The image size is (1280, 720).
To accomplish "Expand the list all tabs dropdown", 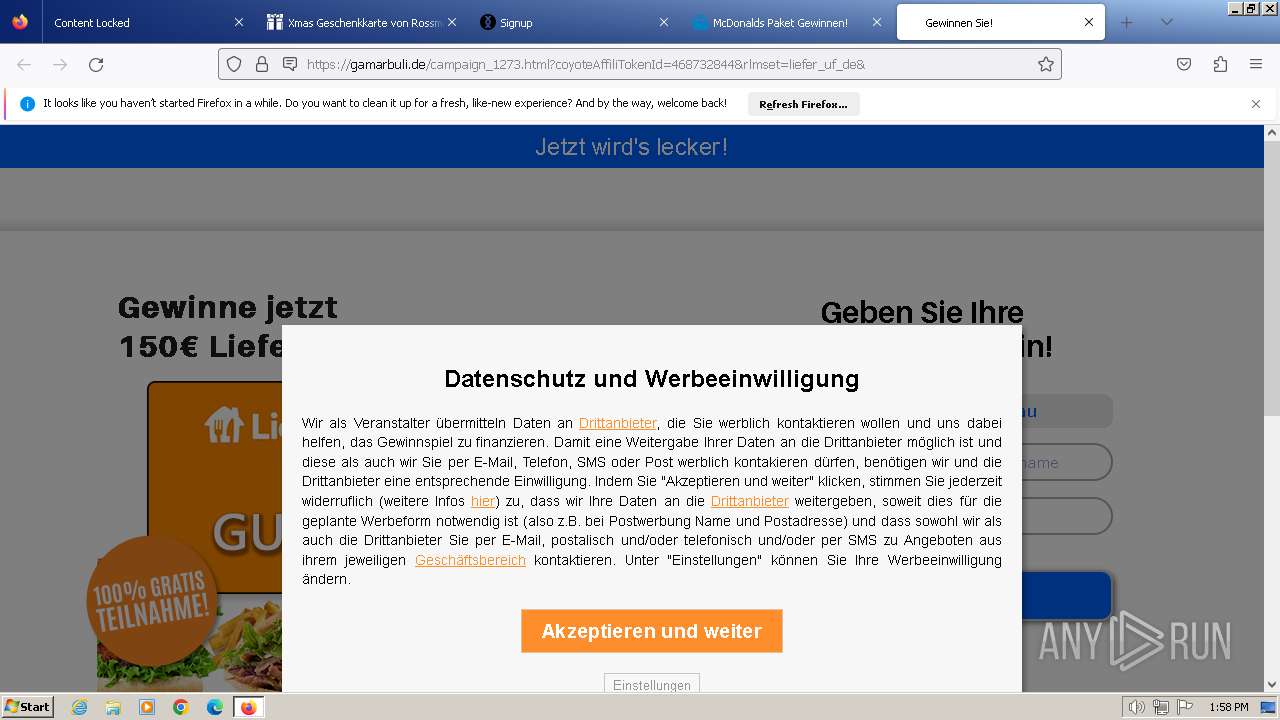I will pos(1166,22).
